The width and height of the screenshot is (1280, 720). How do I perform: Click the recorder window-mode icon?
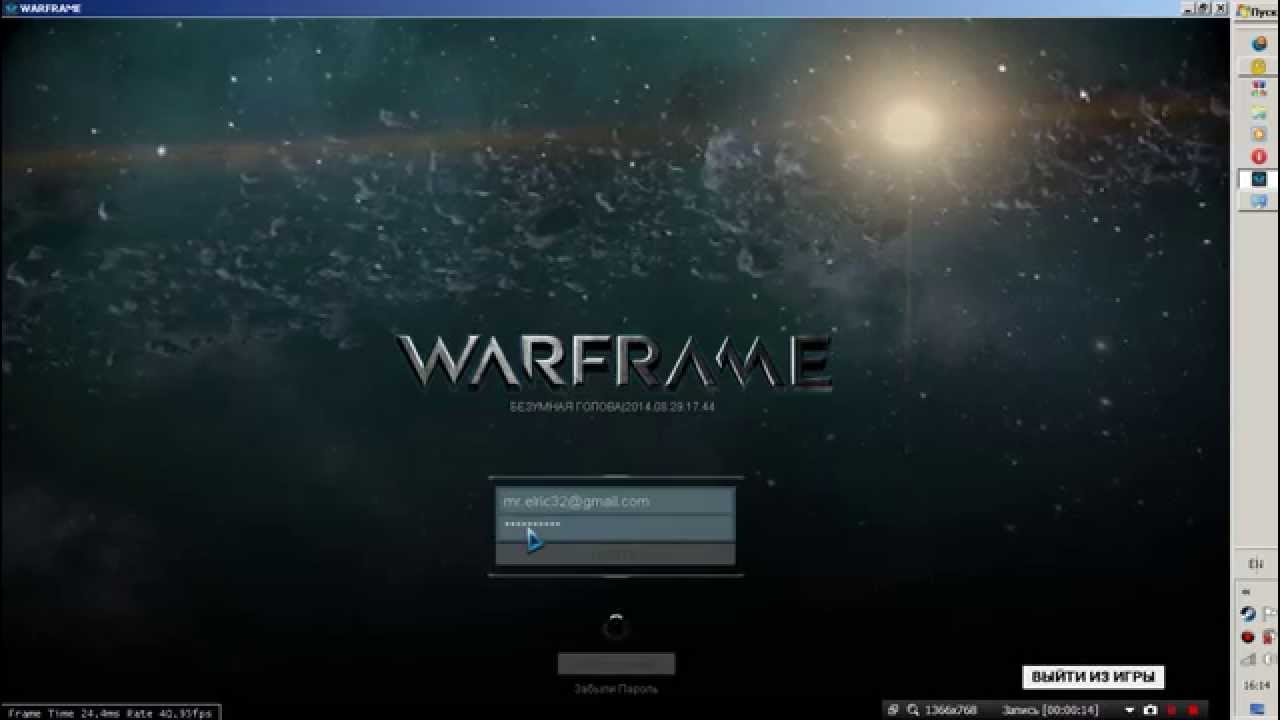(x=893, y=709)
